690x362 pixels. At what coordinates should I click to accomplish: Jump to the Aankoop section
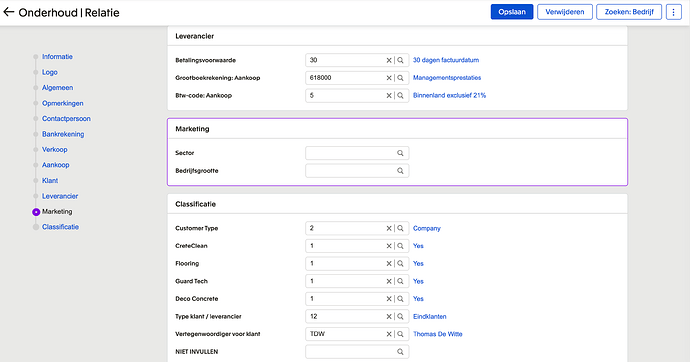[x=55, y=165]
